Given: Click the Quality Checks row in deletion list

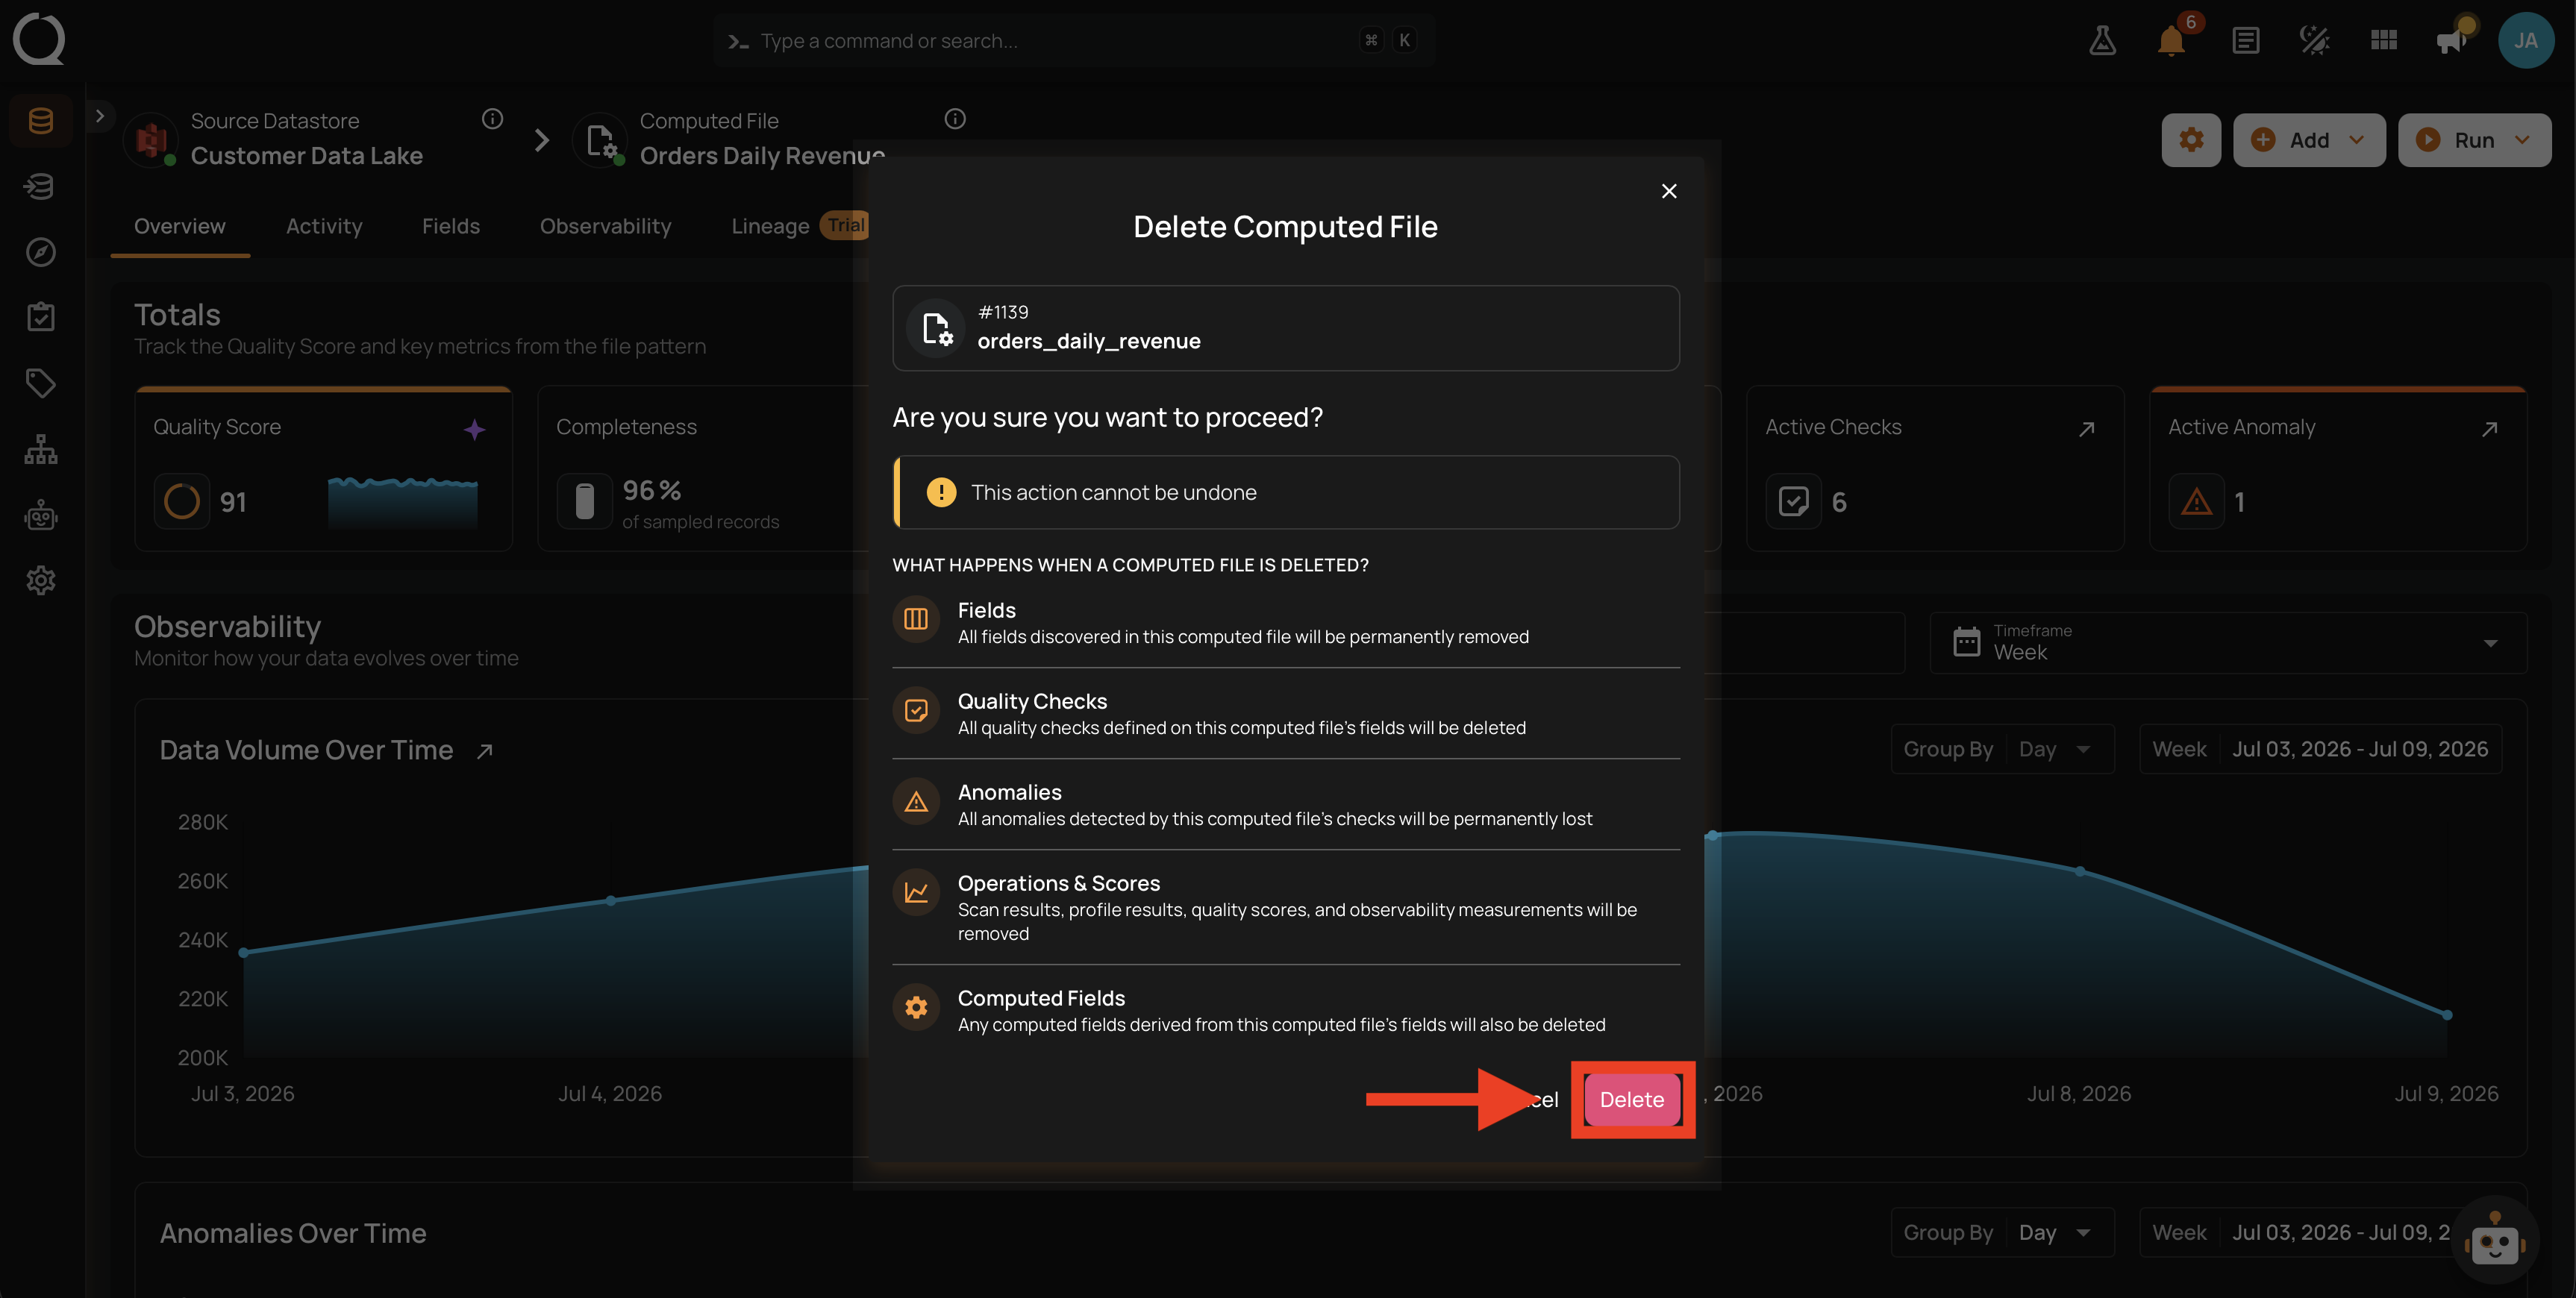Looking at the screenshot, I should pos(1285,713).
